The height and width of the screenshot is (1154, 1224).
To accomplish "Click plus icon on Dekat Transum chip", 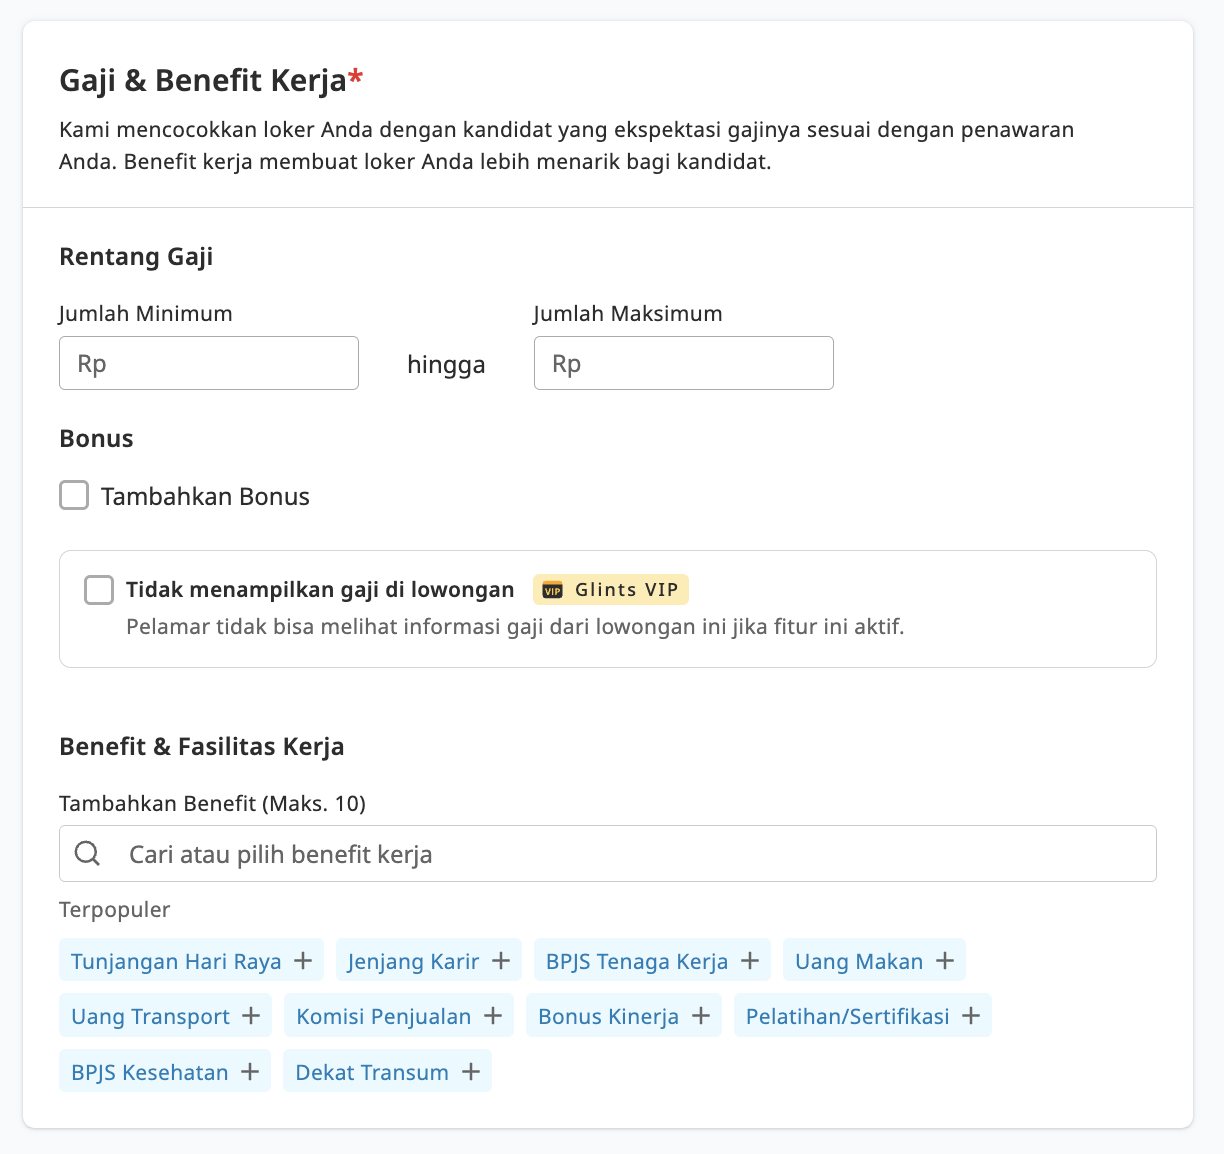I will pyautogui.click(x=470, y=1071).
